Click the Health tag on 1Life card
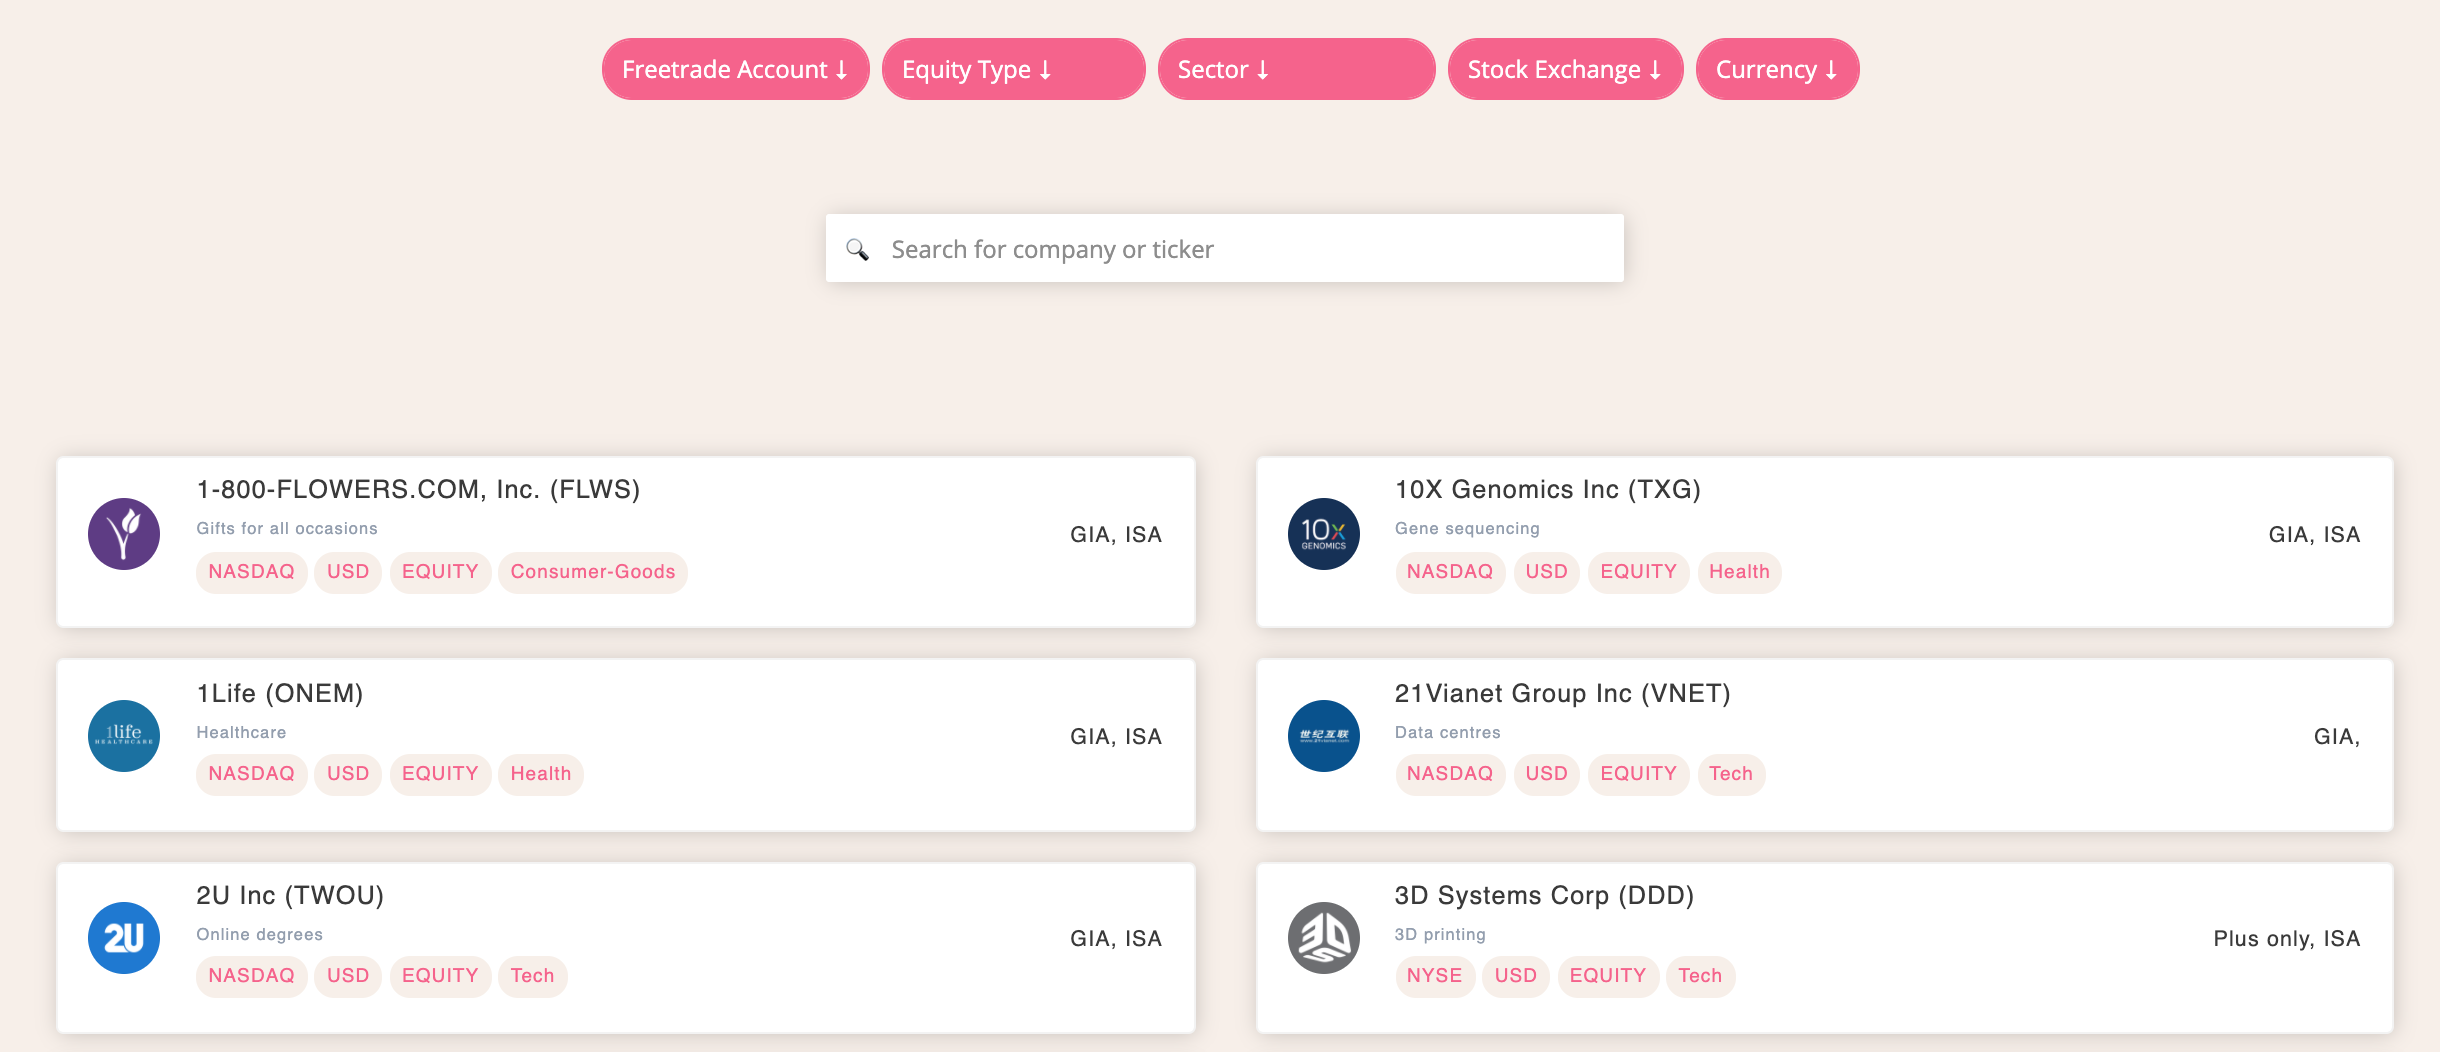Screen dimensions: 2440x1052 (540, 774)
